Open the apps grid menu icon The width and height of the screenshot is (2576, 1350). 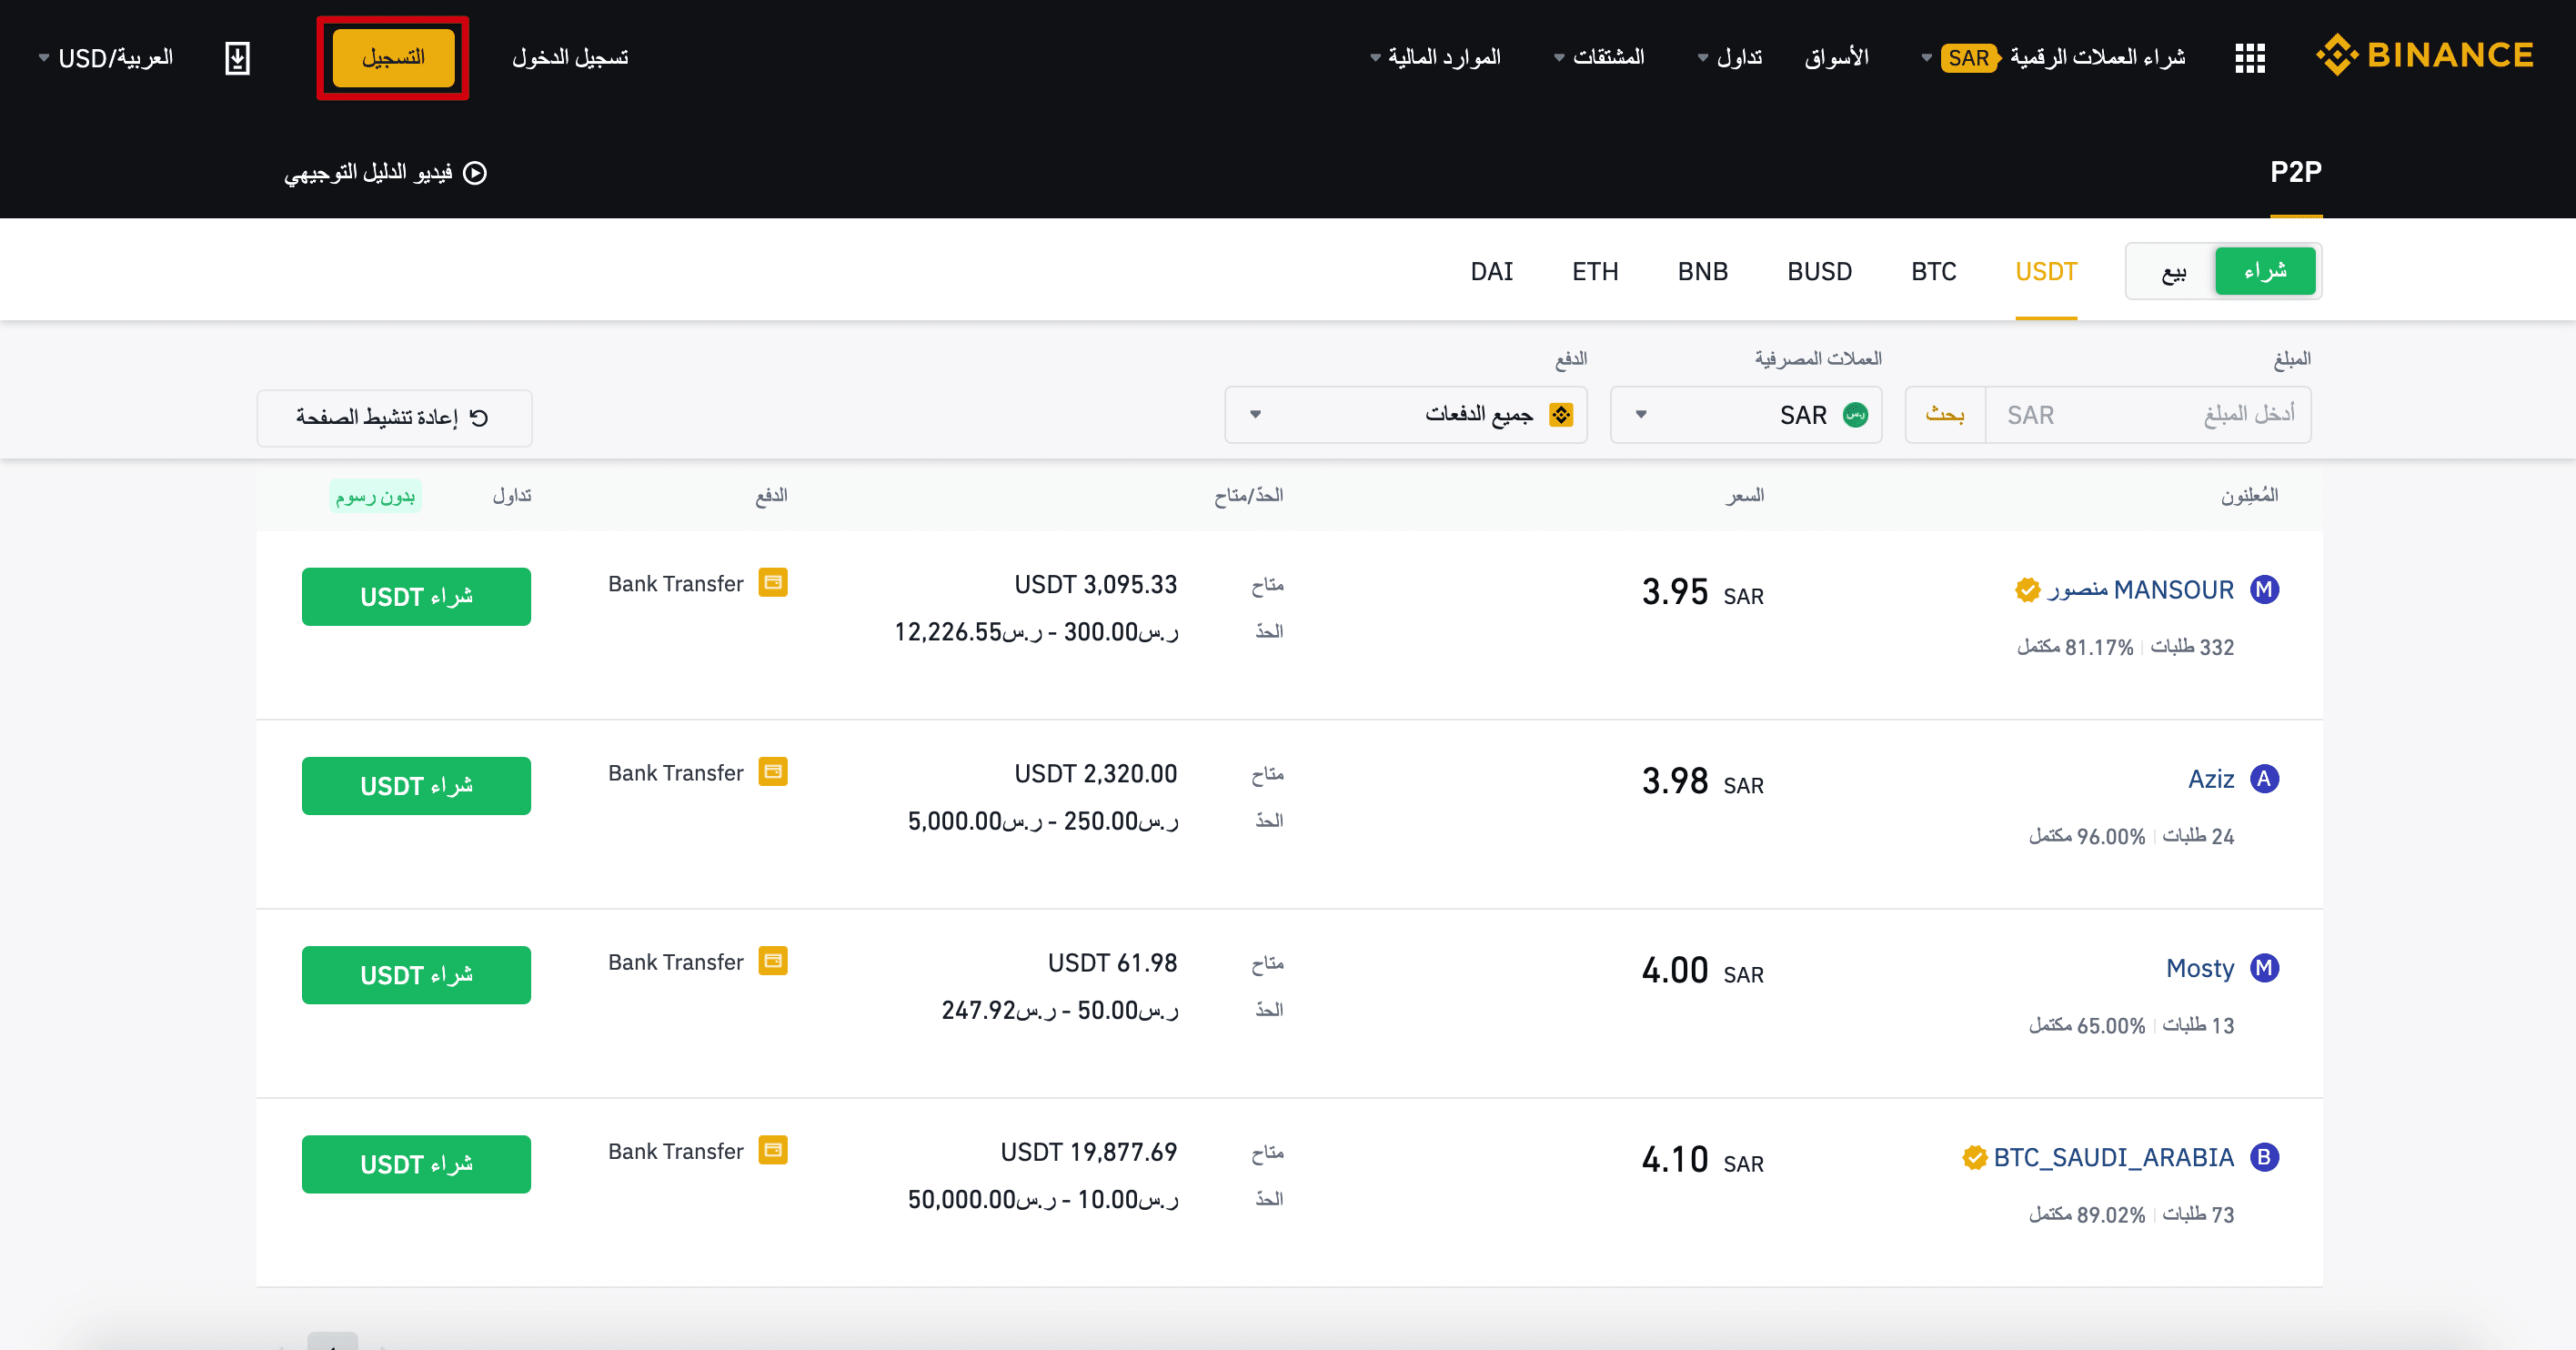point(2250,58)
